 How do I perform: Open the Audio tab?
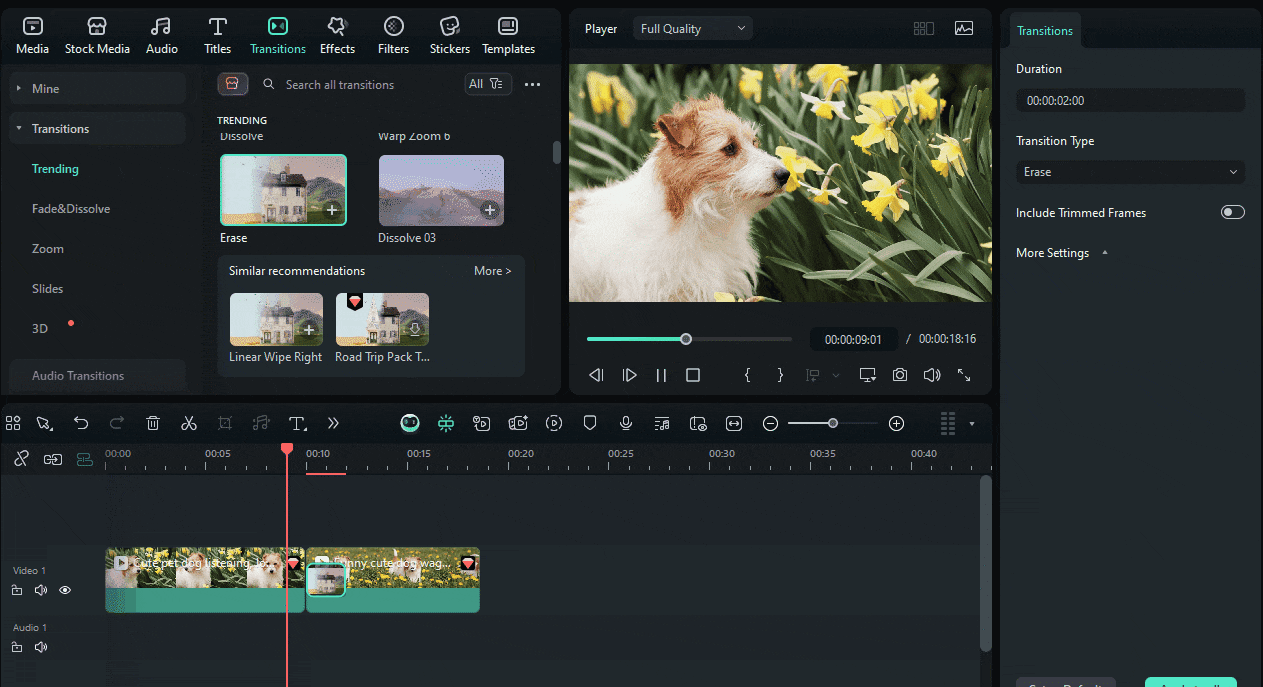point(161,36)
